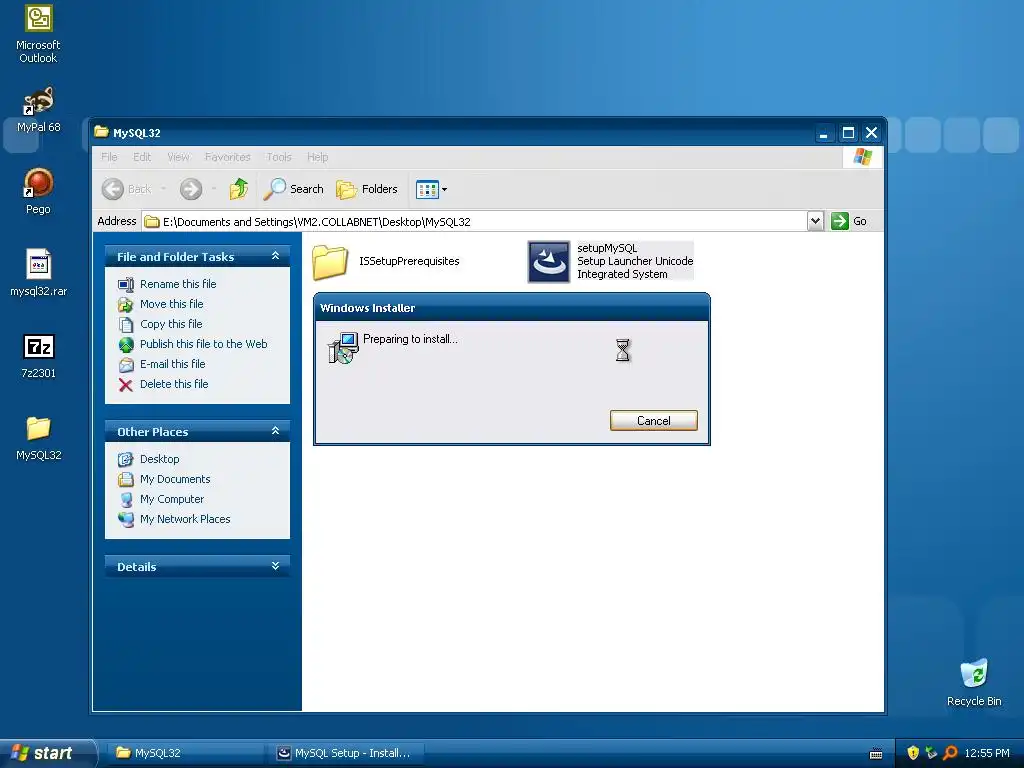Viewport: 1024px width, 768px height.
Task: Collapse the File and Folder Tasks panel
Action: coord(276,256)
